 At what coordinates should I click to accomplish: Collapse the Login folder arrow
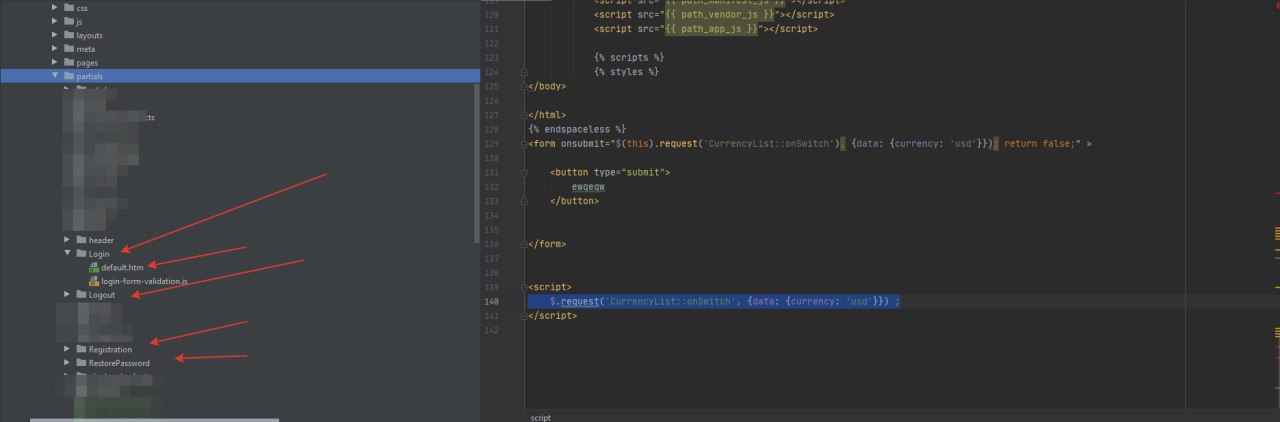(68, 254)
